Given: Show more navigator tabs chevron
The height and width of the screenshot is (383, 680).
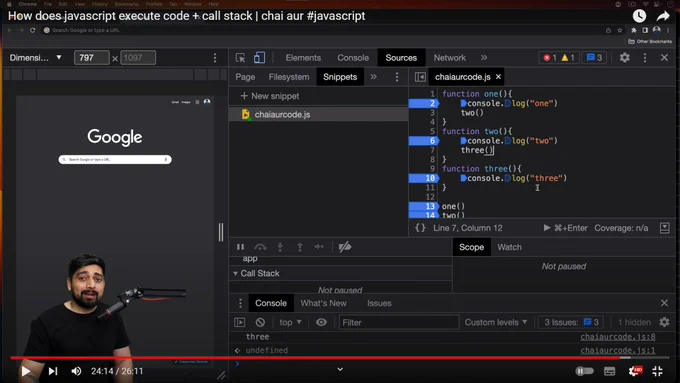Looking at the screenshot, I should (x=373, y=77).
